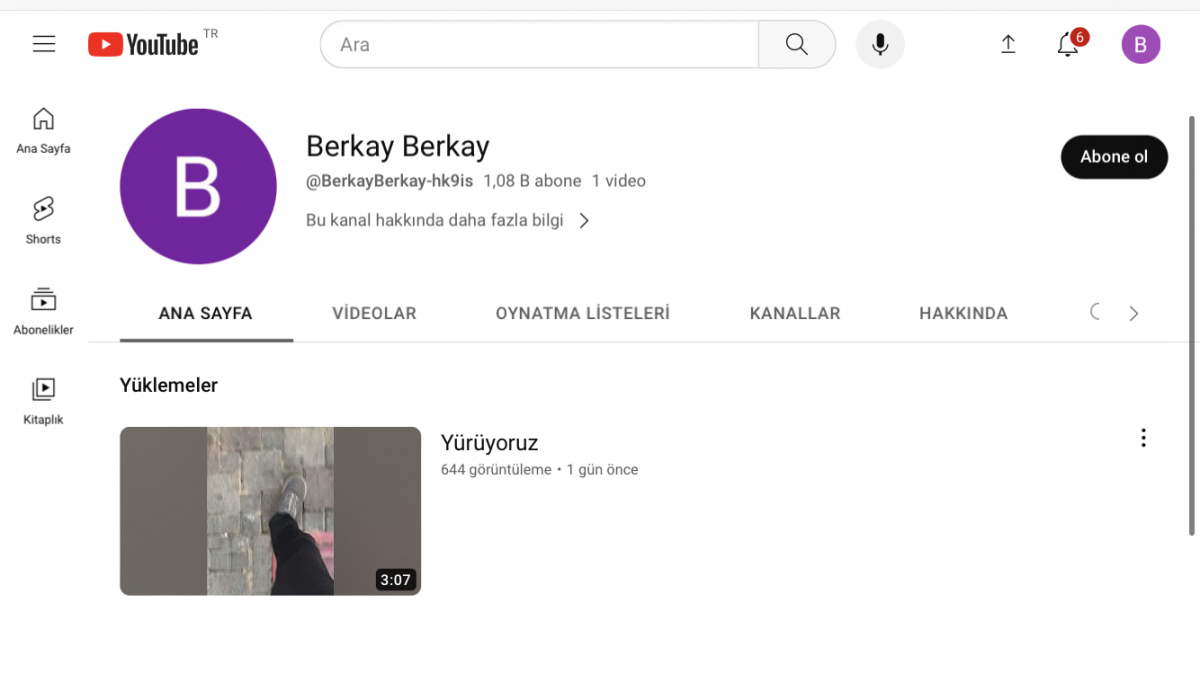Click the search magnifier button
Image resolution: width=1200 pixels, height=674 pixels.
tap(797, 44)
